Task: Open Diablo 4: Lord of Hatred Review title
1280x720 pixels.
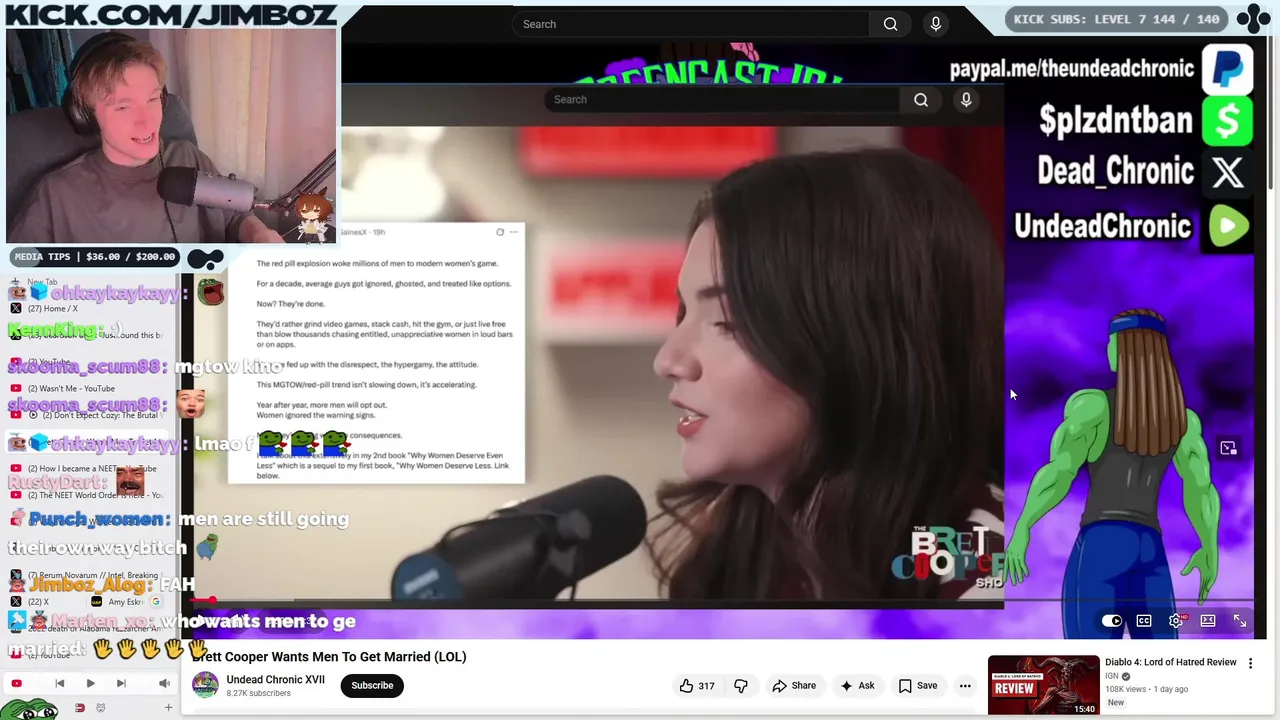Action: pos(1171,662)
